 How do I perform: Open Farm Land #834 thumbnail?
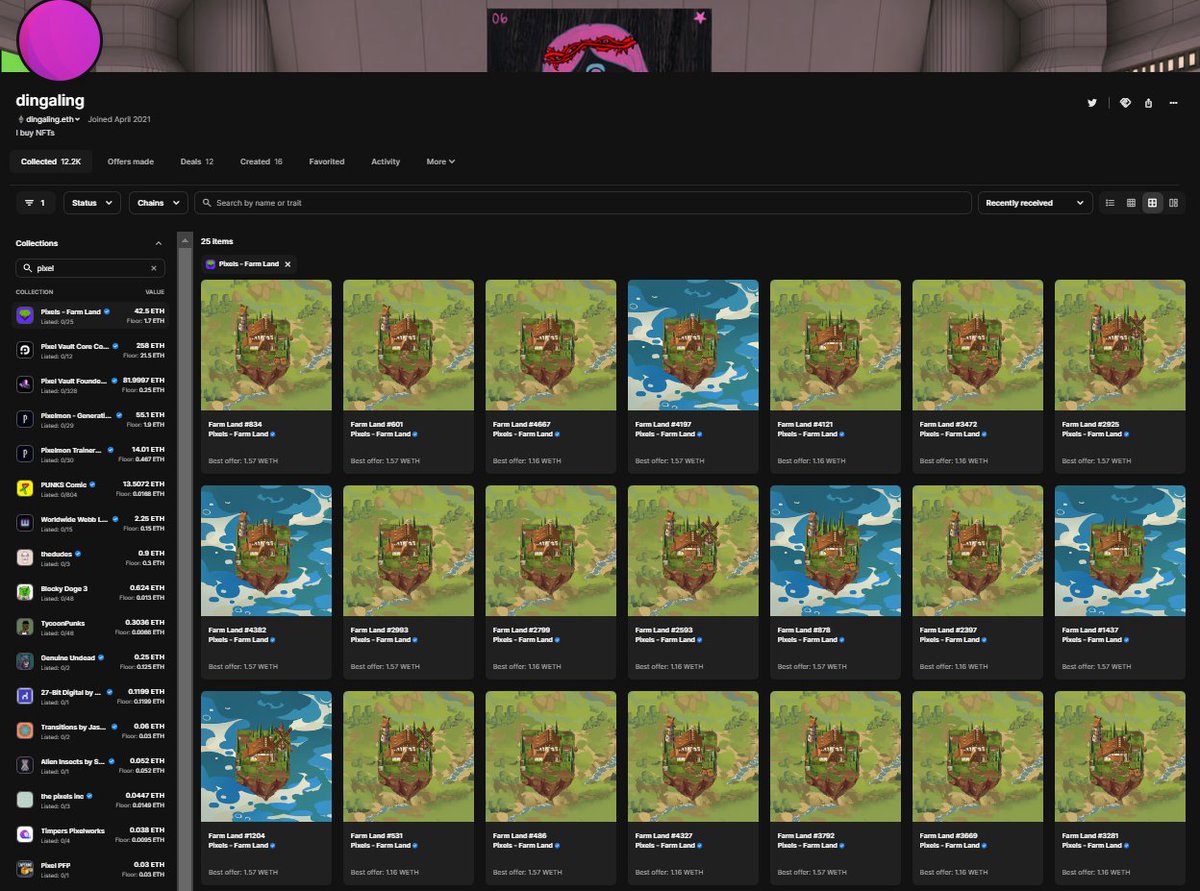(x=266, y=345)
